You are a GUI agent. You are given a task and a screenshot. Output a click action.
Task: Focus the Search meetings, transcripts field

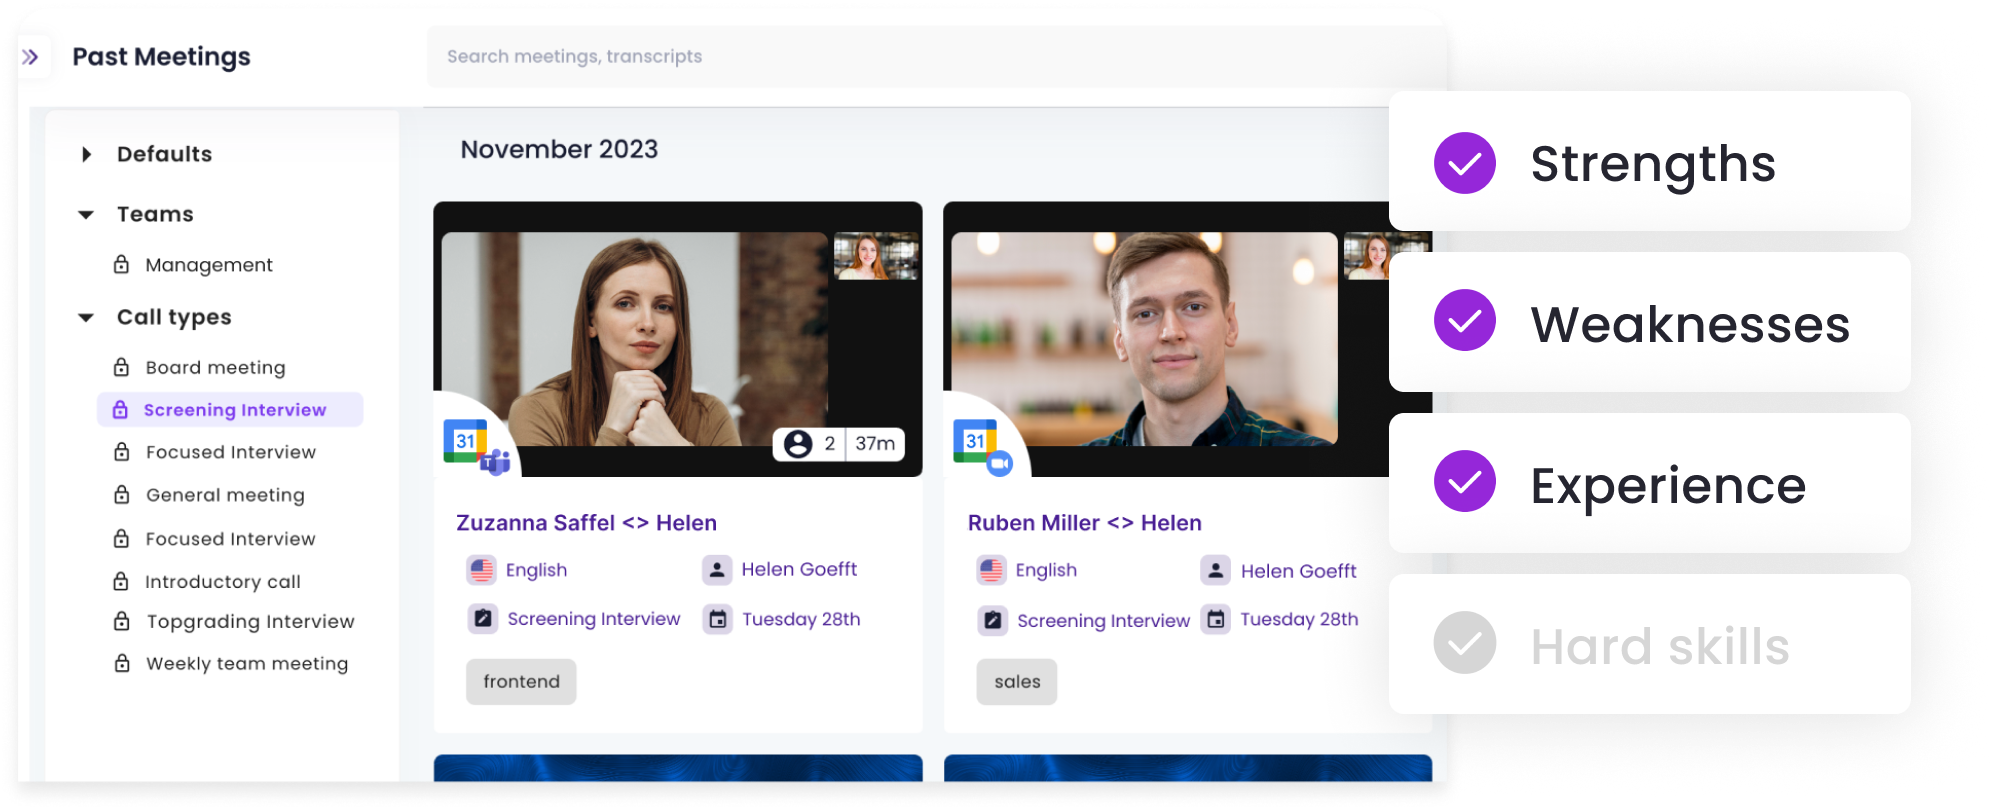[900, 57]
